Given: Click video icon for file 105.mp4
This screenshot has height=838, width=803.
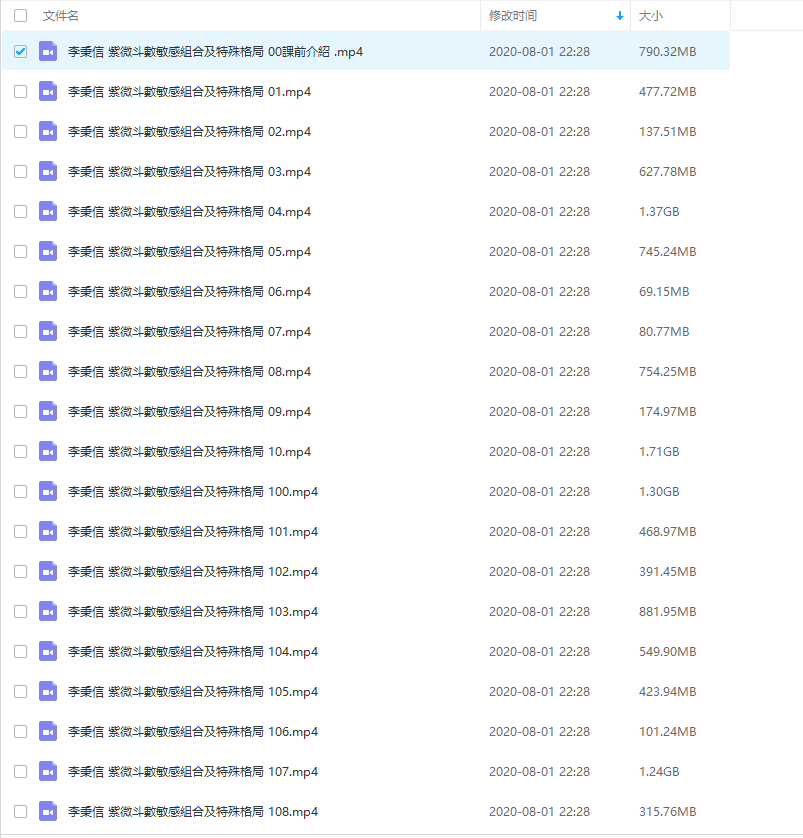Looking at the screenshot, I should point(48,692).
